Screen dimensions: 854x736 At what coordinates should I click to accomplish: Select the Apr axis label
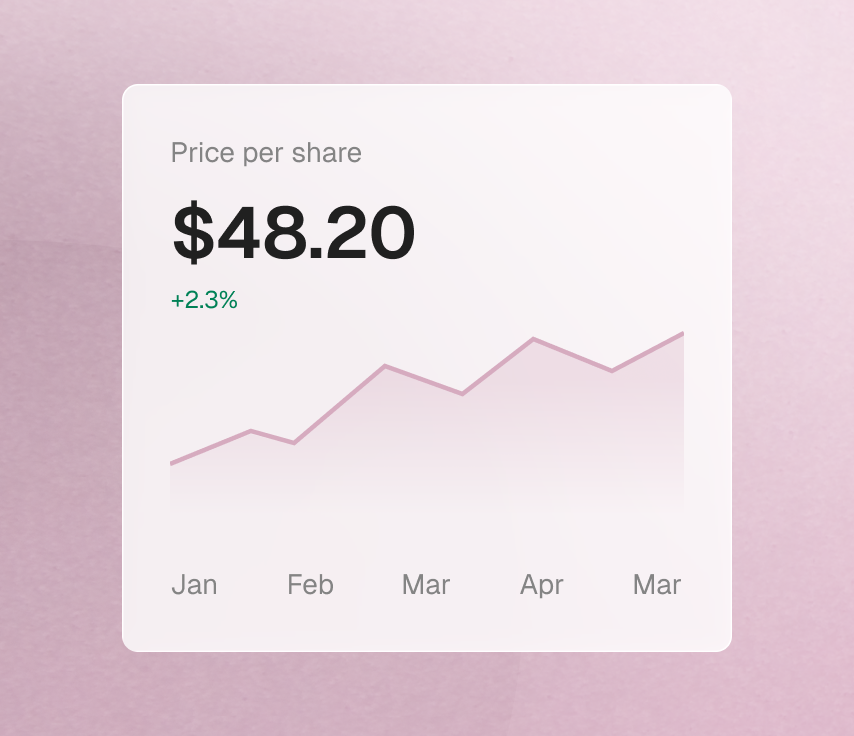pos(541,586)
